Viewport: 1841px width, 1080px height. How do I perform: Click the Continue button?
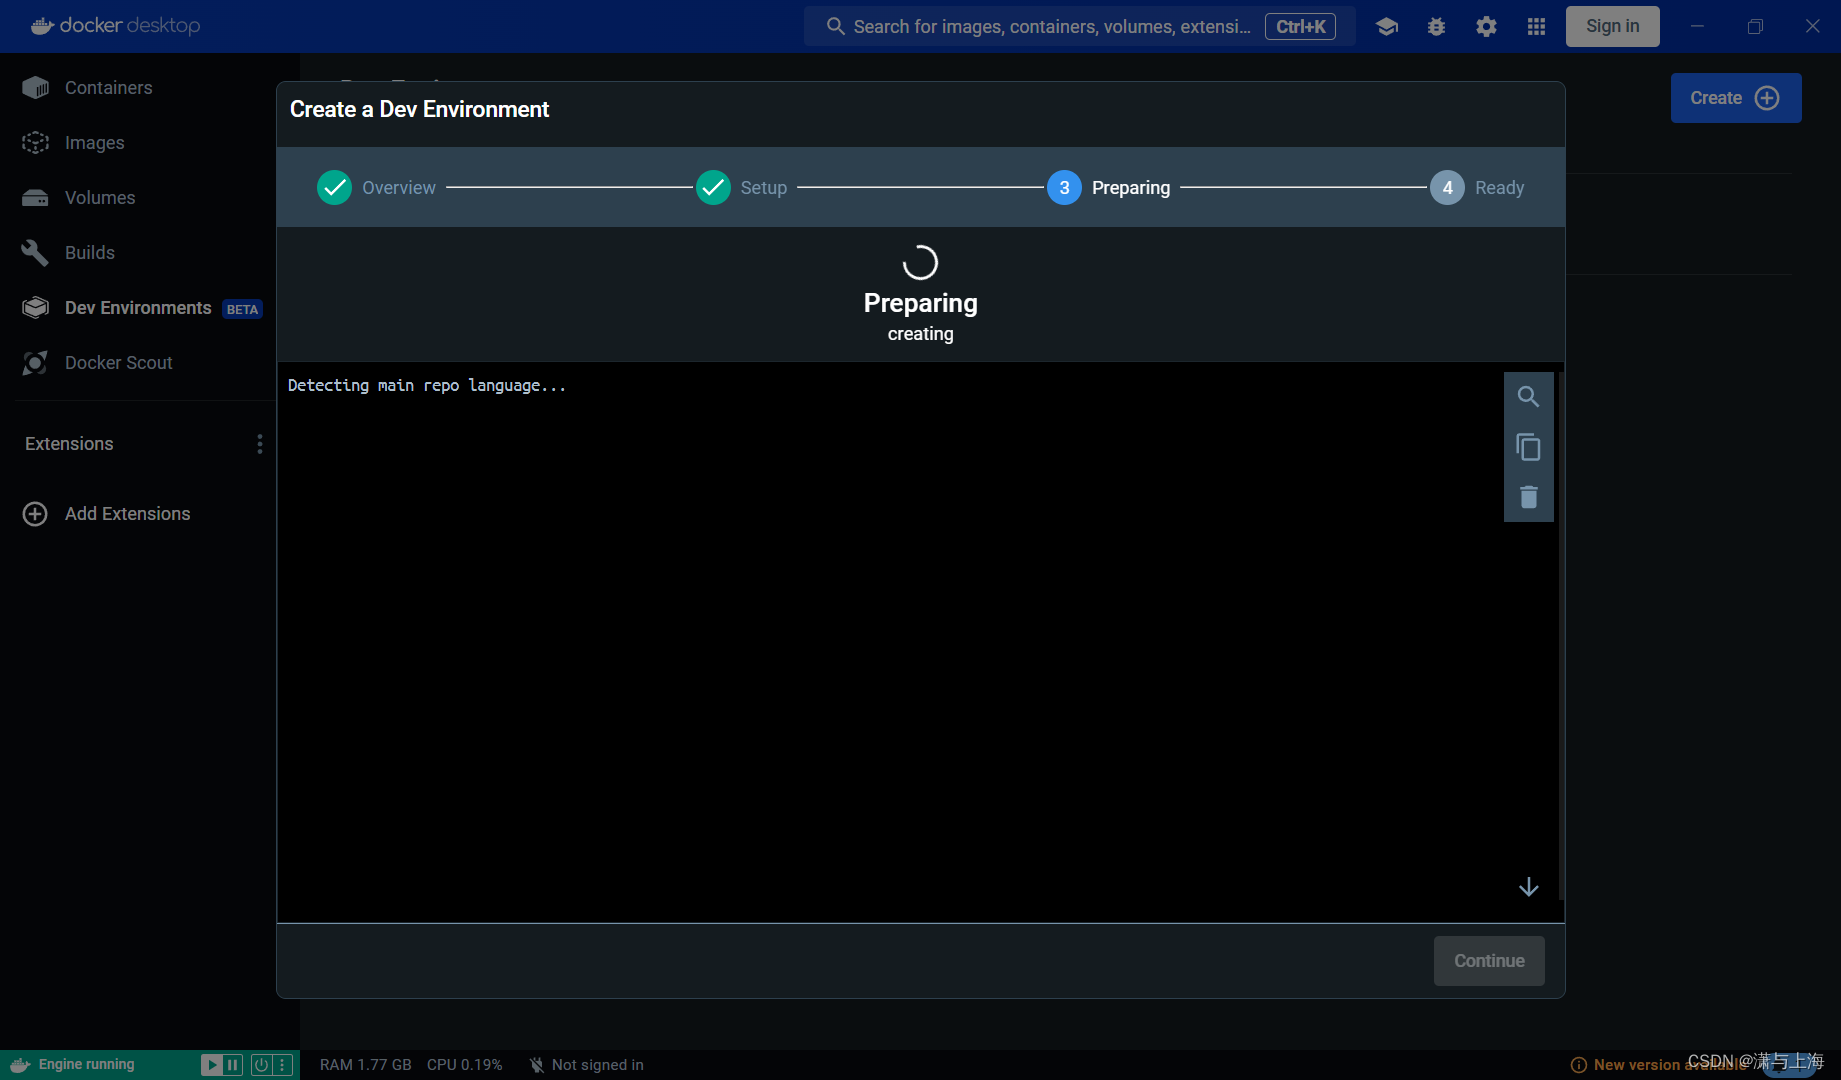point(1489,961)
